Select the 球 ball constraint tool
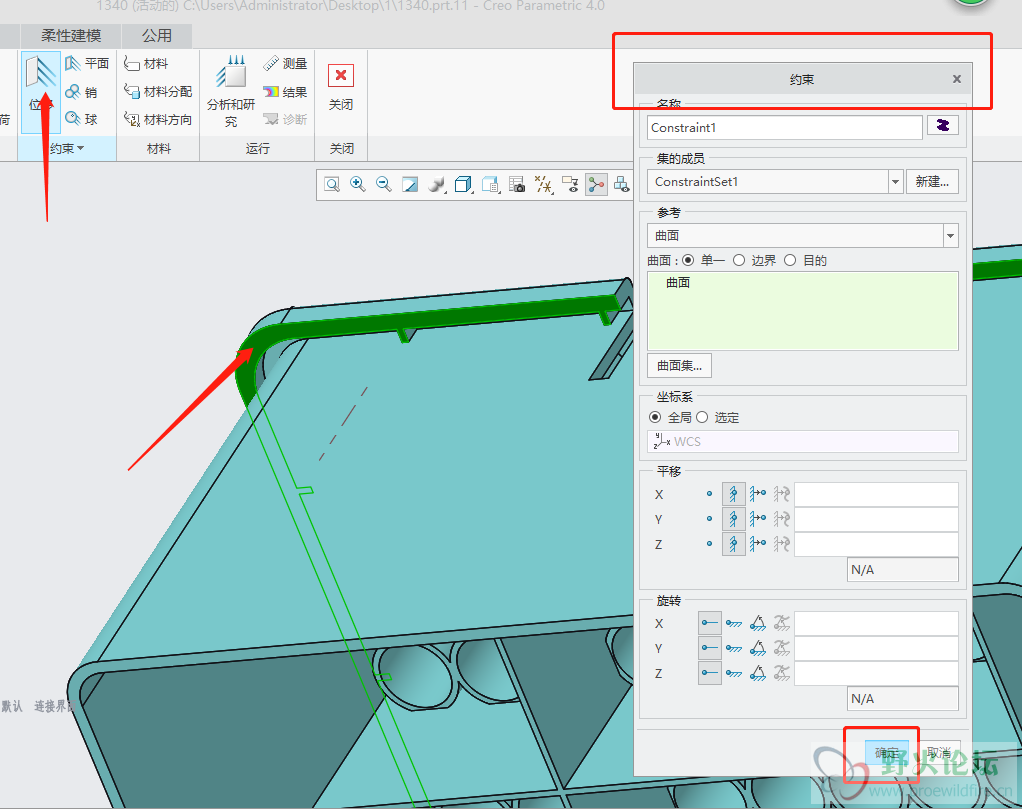This screenshot has width=1022, height=809. [x=81, y=119]
